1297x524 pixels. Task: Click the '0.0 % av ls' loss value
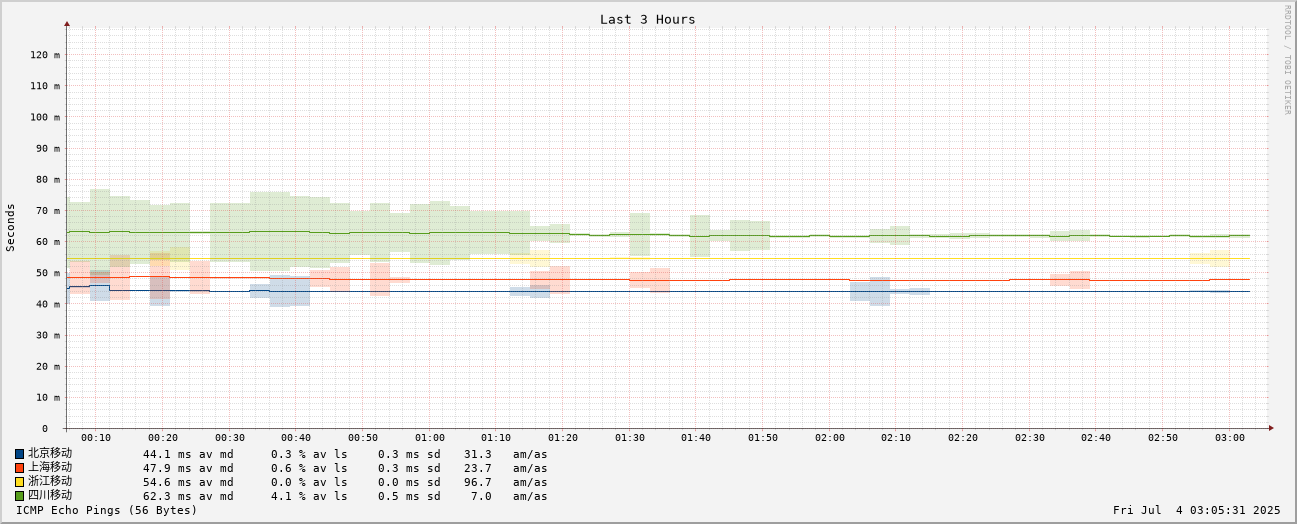point(309,482)
